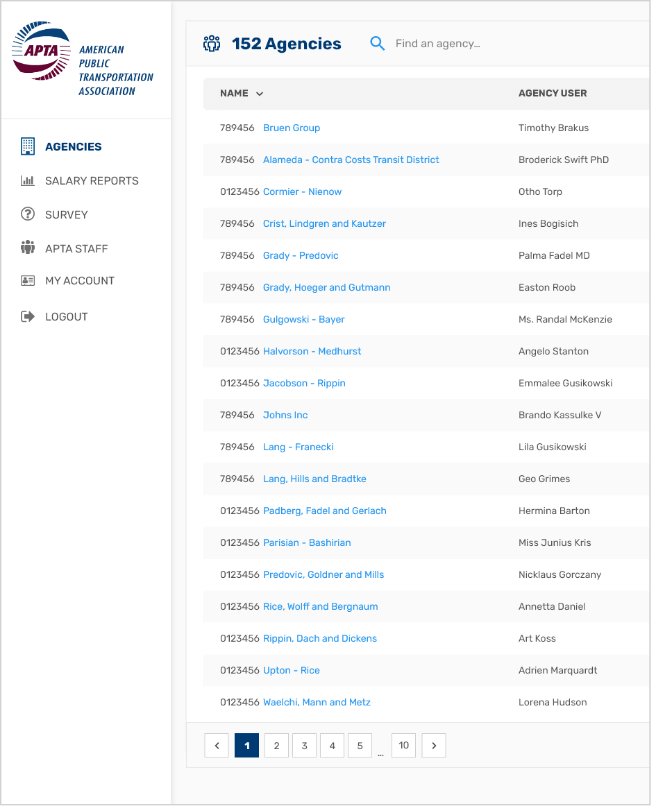This screenshot has width=651, height=806.
Task: Click the agencies group icon beside 152 Agencies
Action: click(211, 44)
